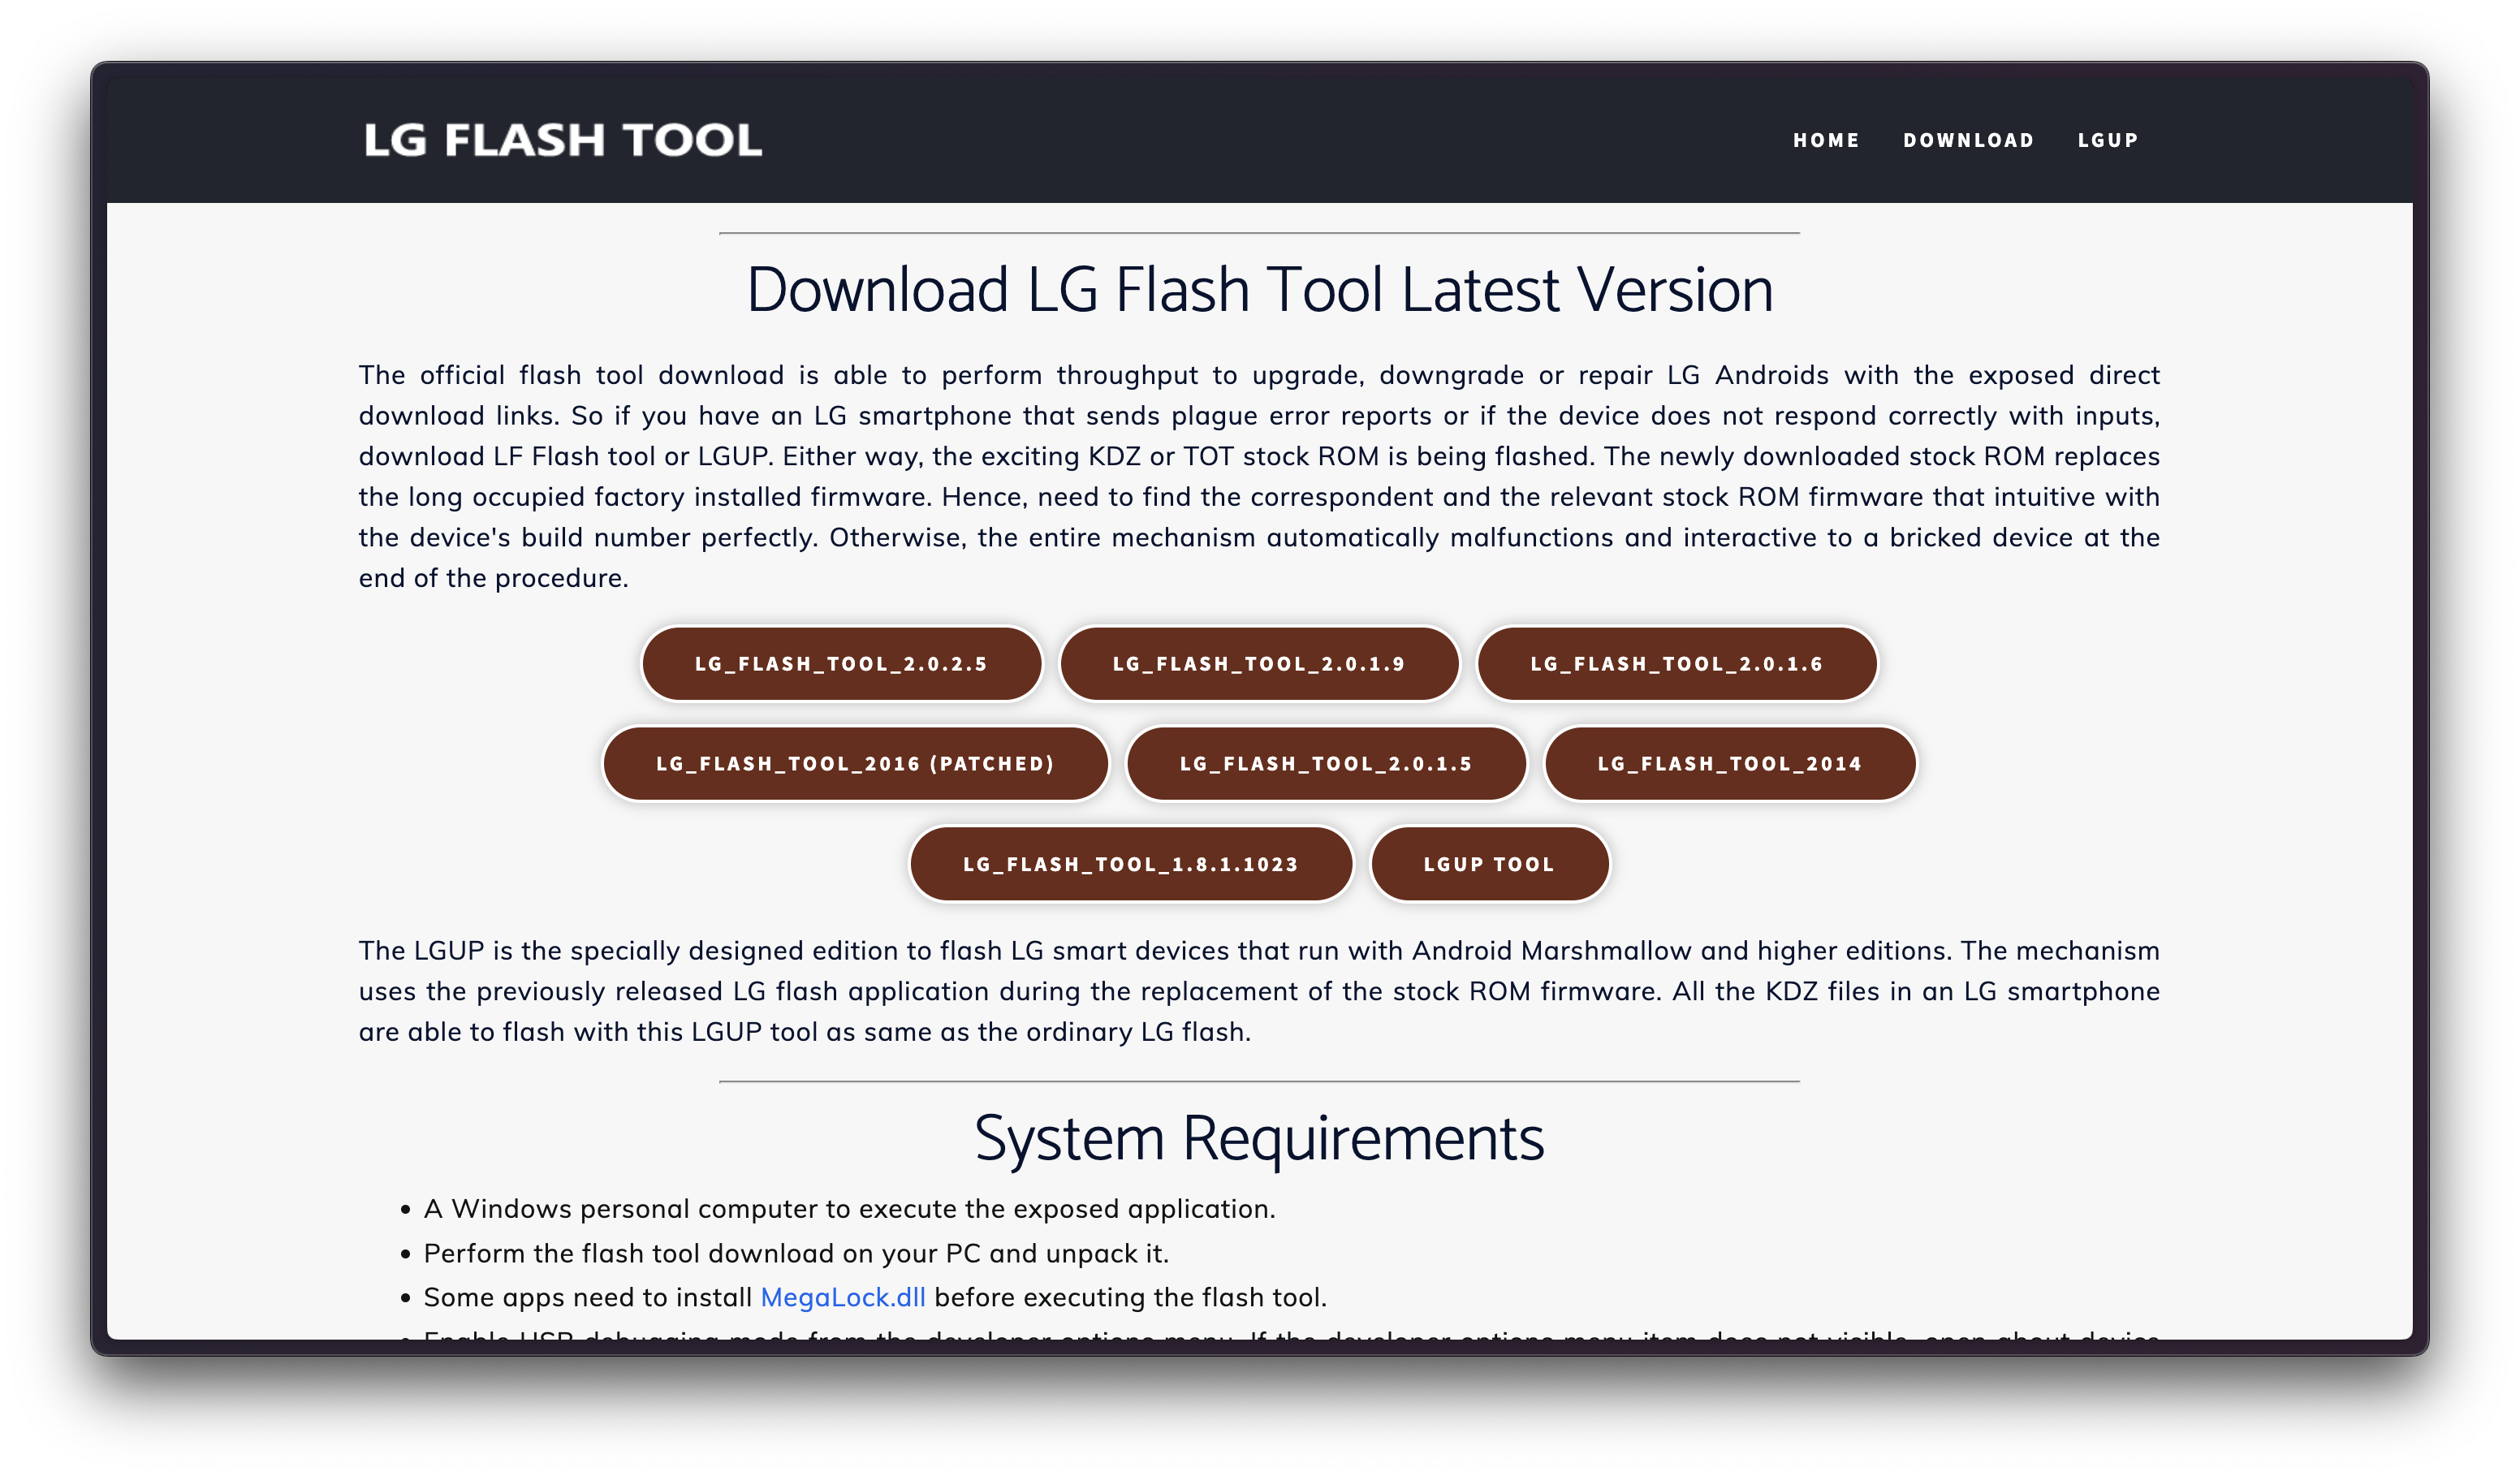Open the MegaLock.dll link

842,1297
